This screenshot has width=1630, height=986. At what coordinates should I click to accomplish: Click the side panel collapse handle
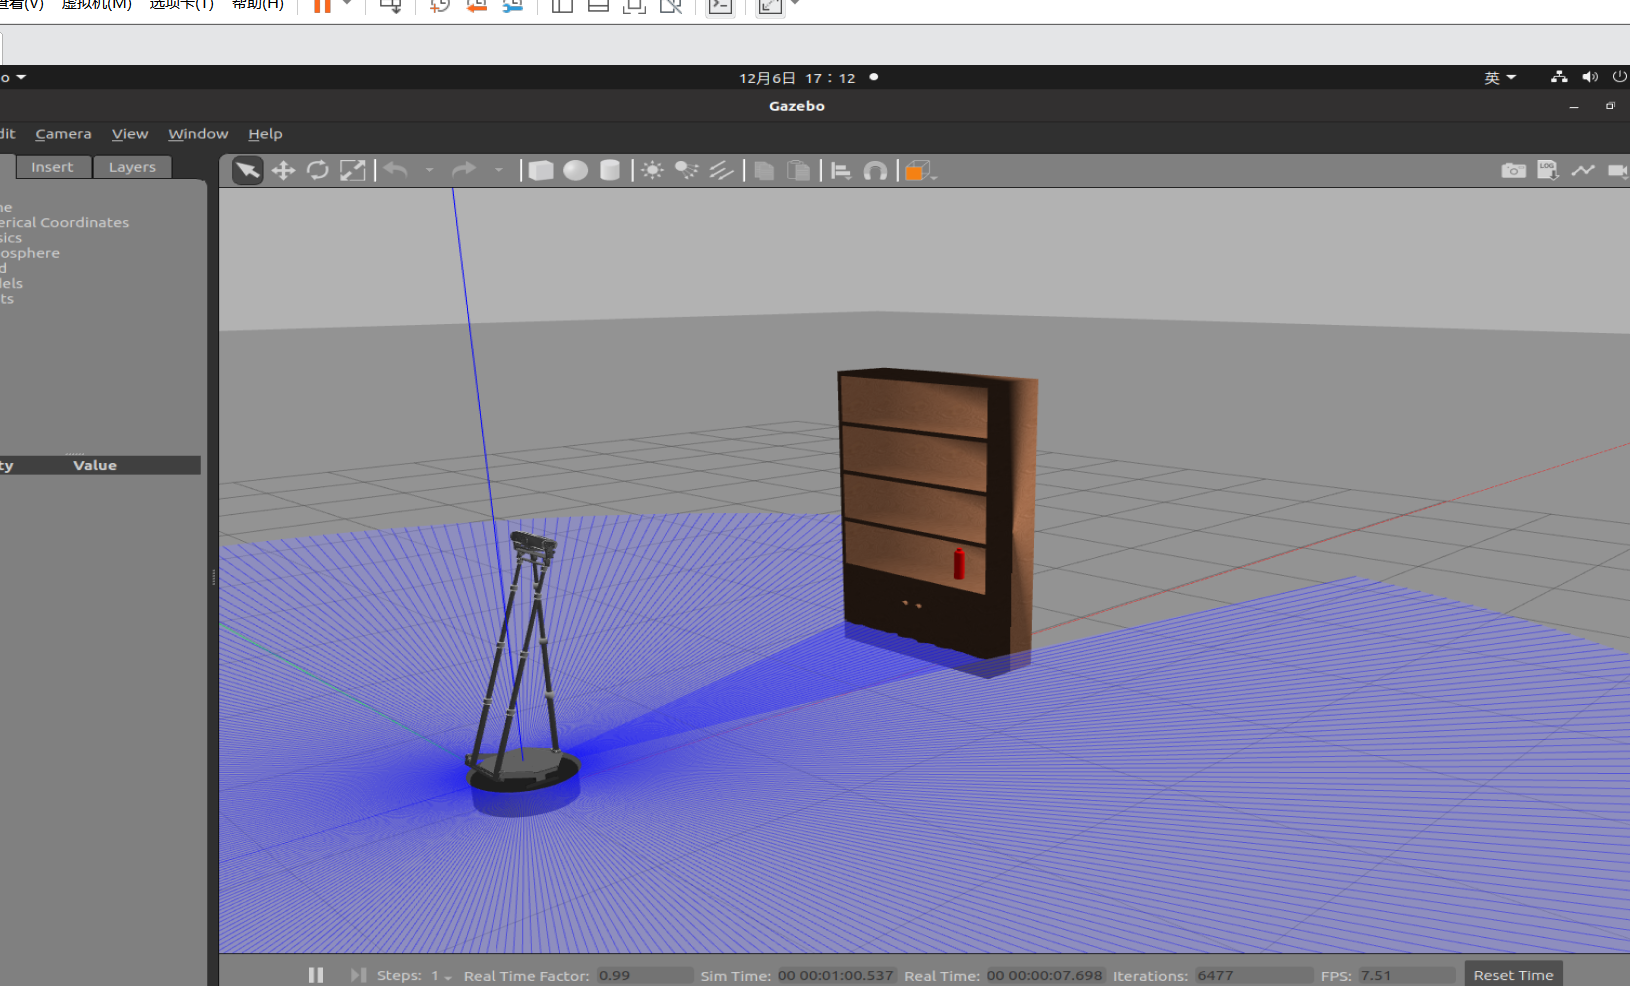click(x=213, y=578)
